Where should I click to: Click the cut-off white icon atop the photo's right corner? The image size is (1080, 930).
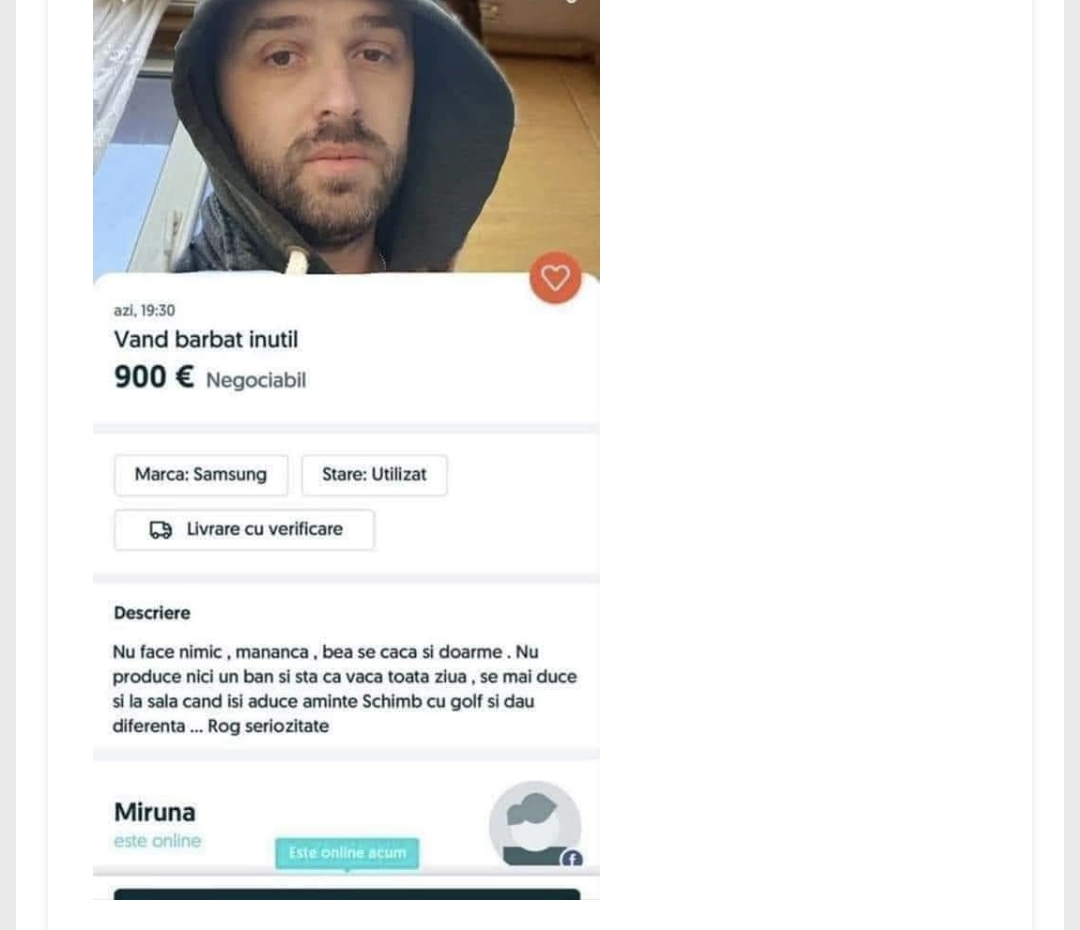pos(570,1)
